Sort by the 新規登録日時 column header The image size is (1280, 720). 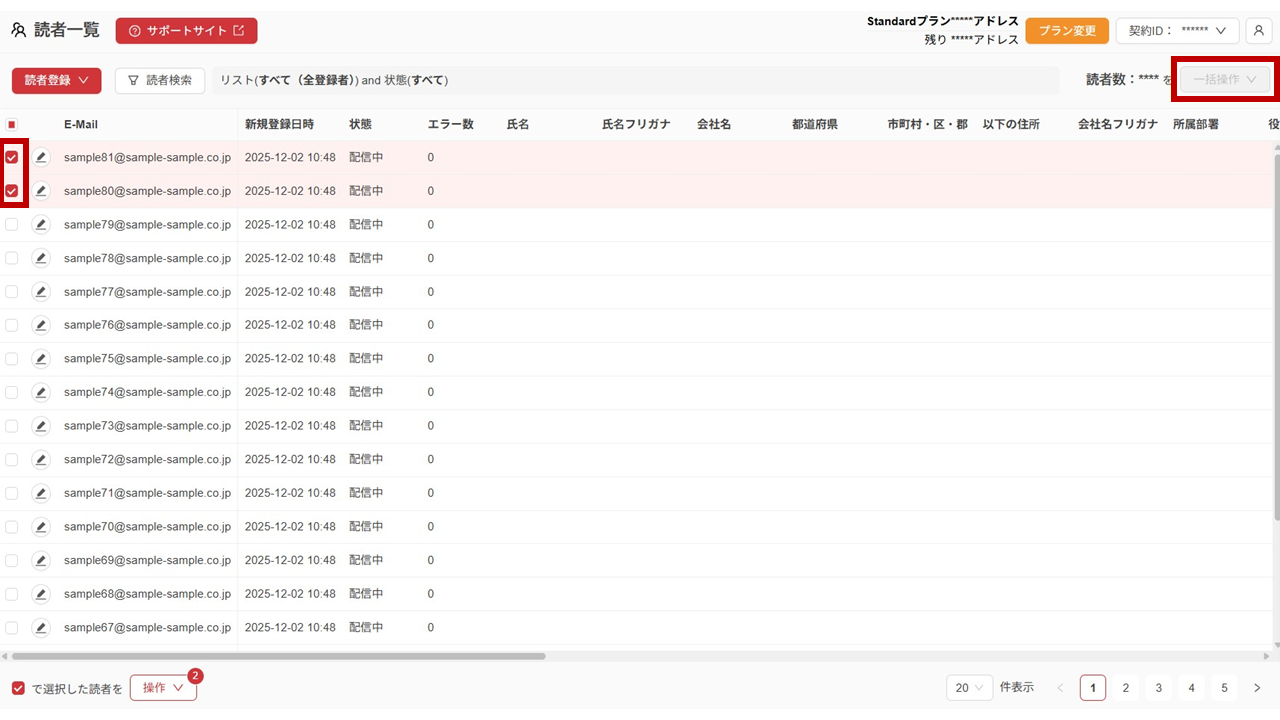[x=279, y=125]
